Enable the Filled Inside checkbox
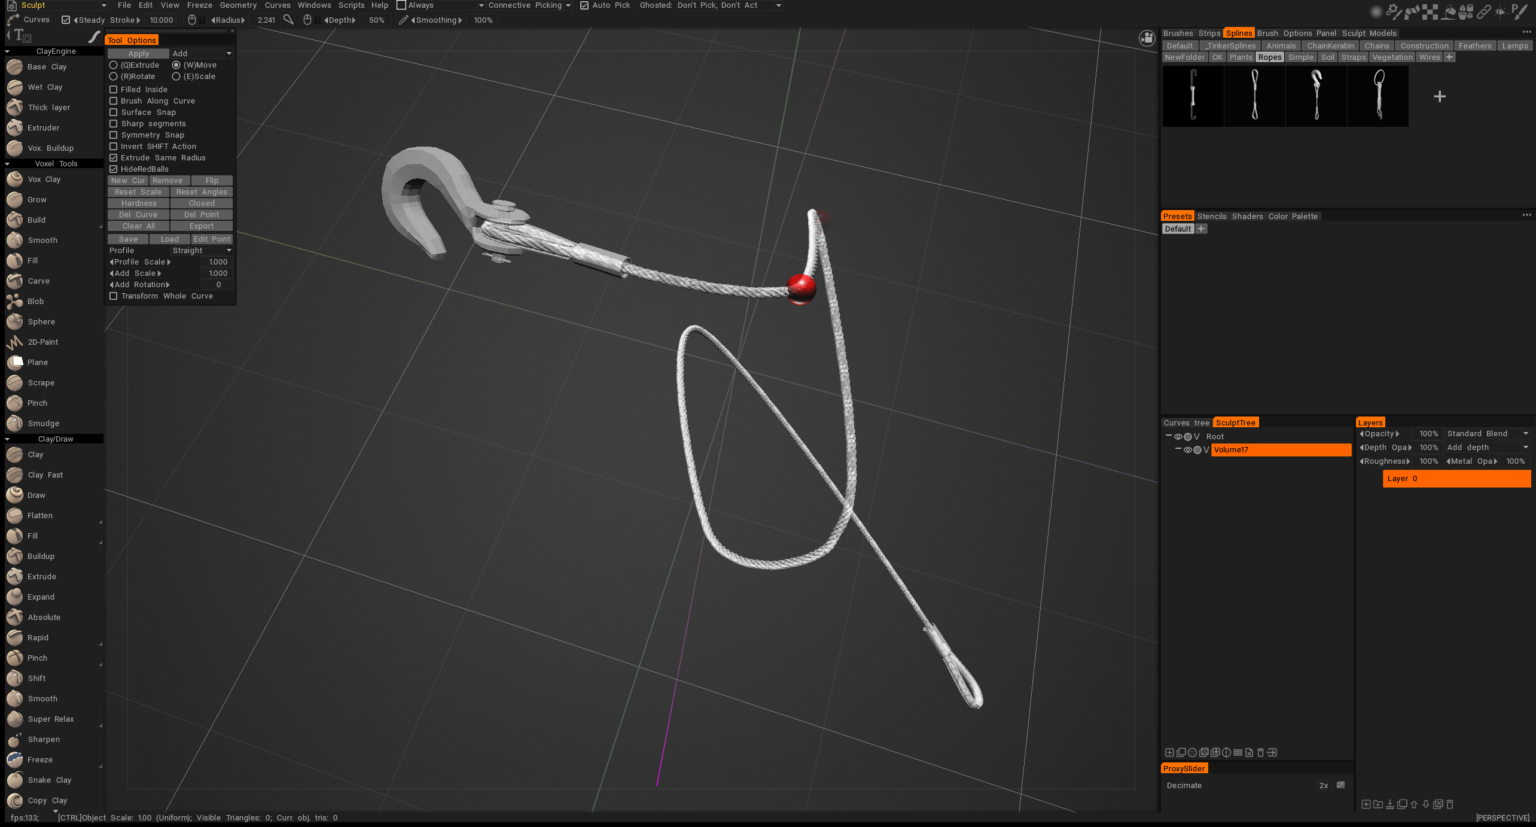The width and height of the screenshot is (1536, 827). pyautogui.click(x=113, y=88)
